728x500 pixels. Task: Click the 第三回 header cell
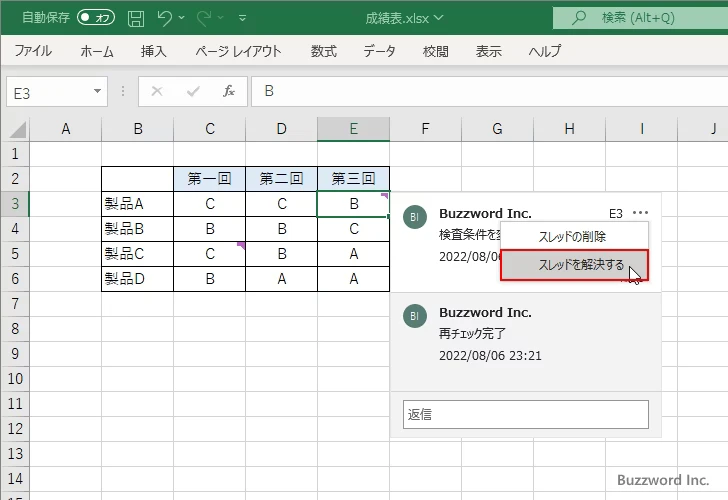pos(353,179)
